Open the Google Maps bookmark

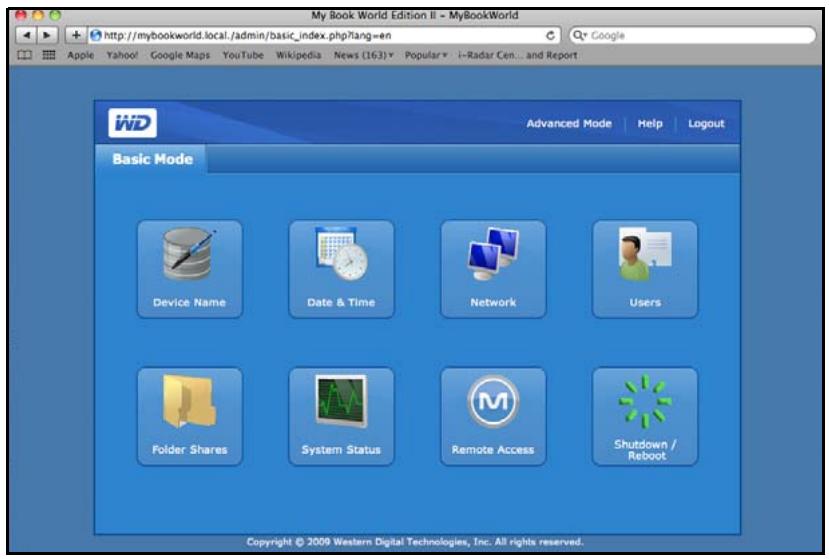point(180,55)
